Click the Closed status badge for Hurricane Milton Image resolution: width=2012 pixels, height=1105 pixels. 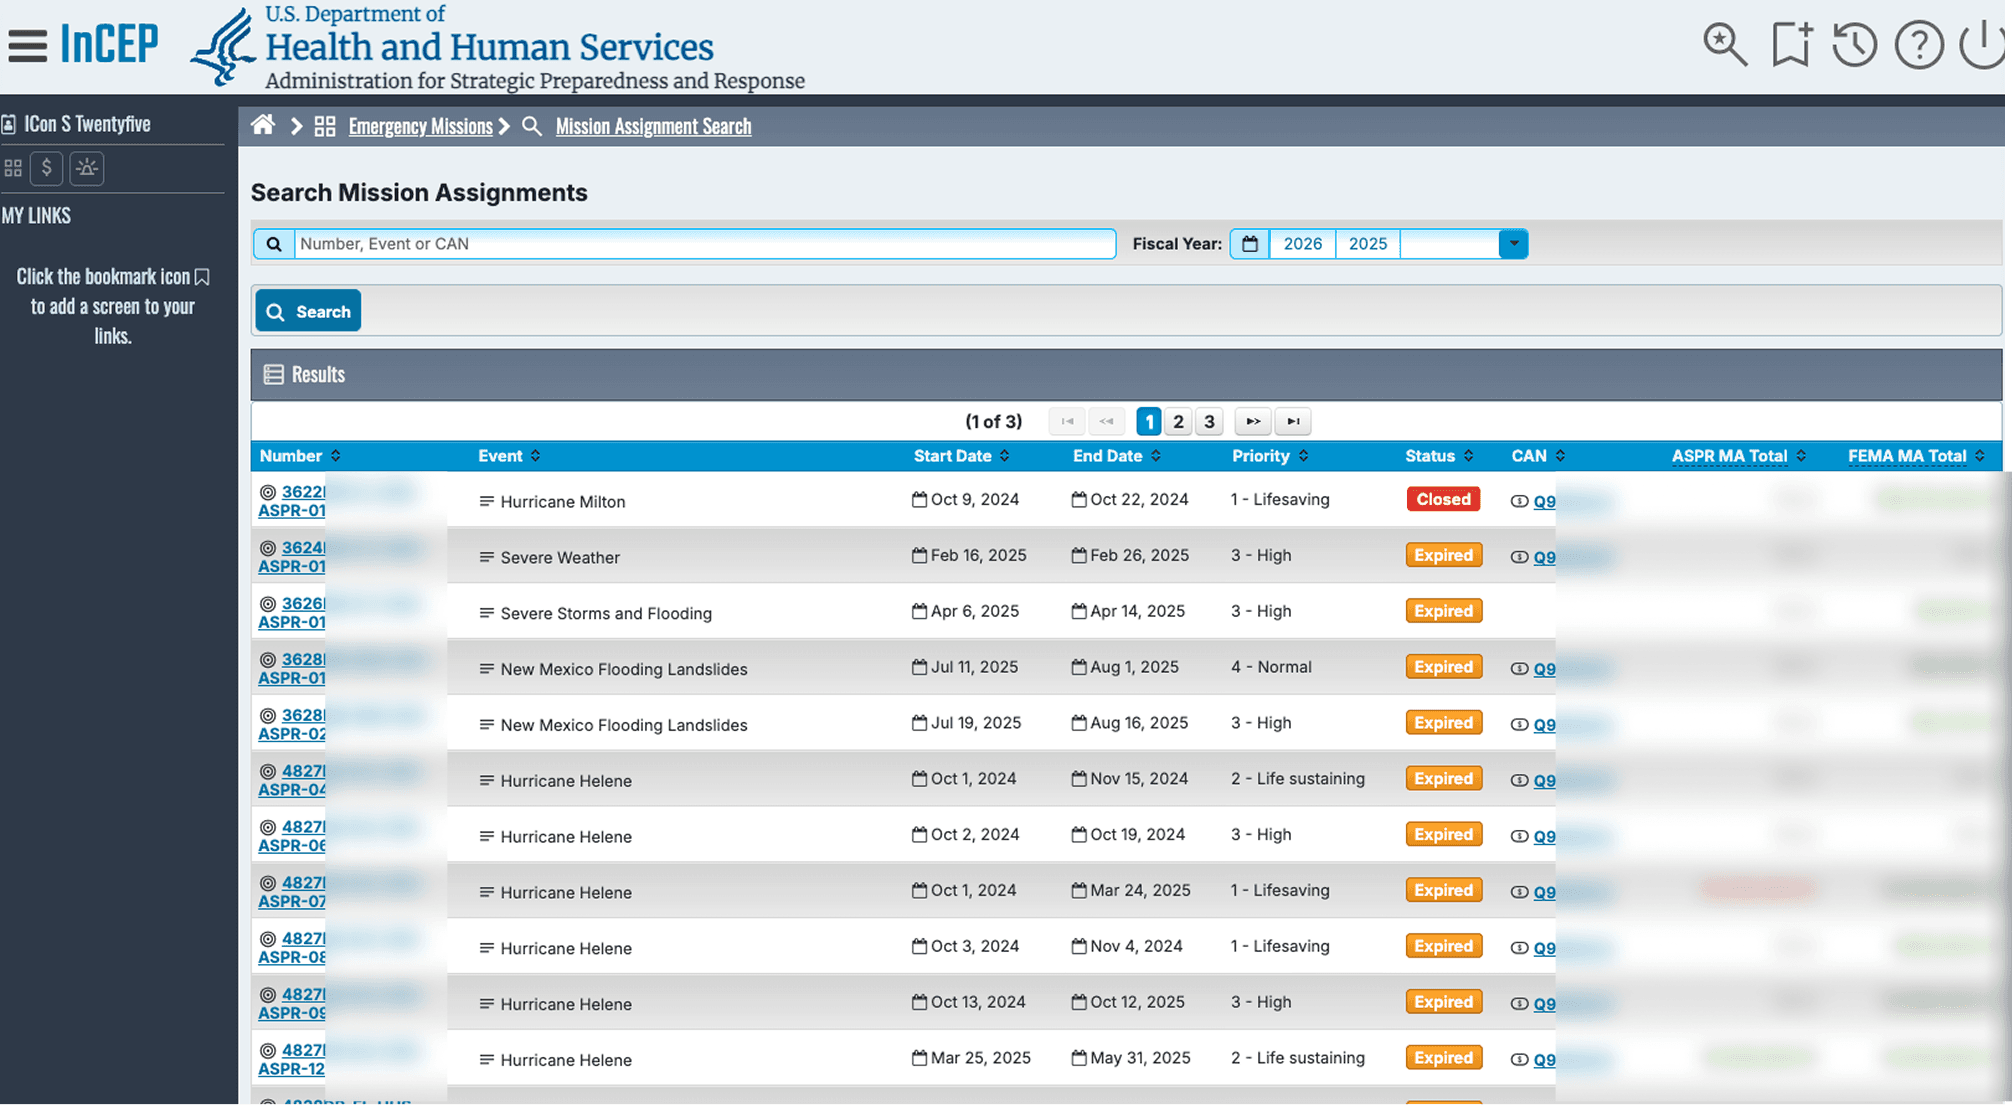[x=1443, y=499]
